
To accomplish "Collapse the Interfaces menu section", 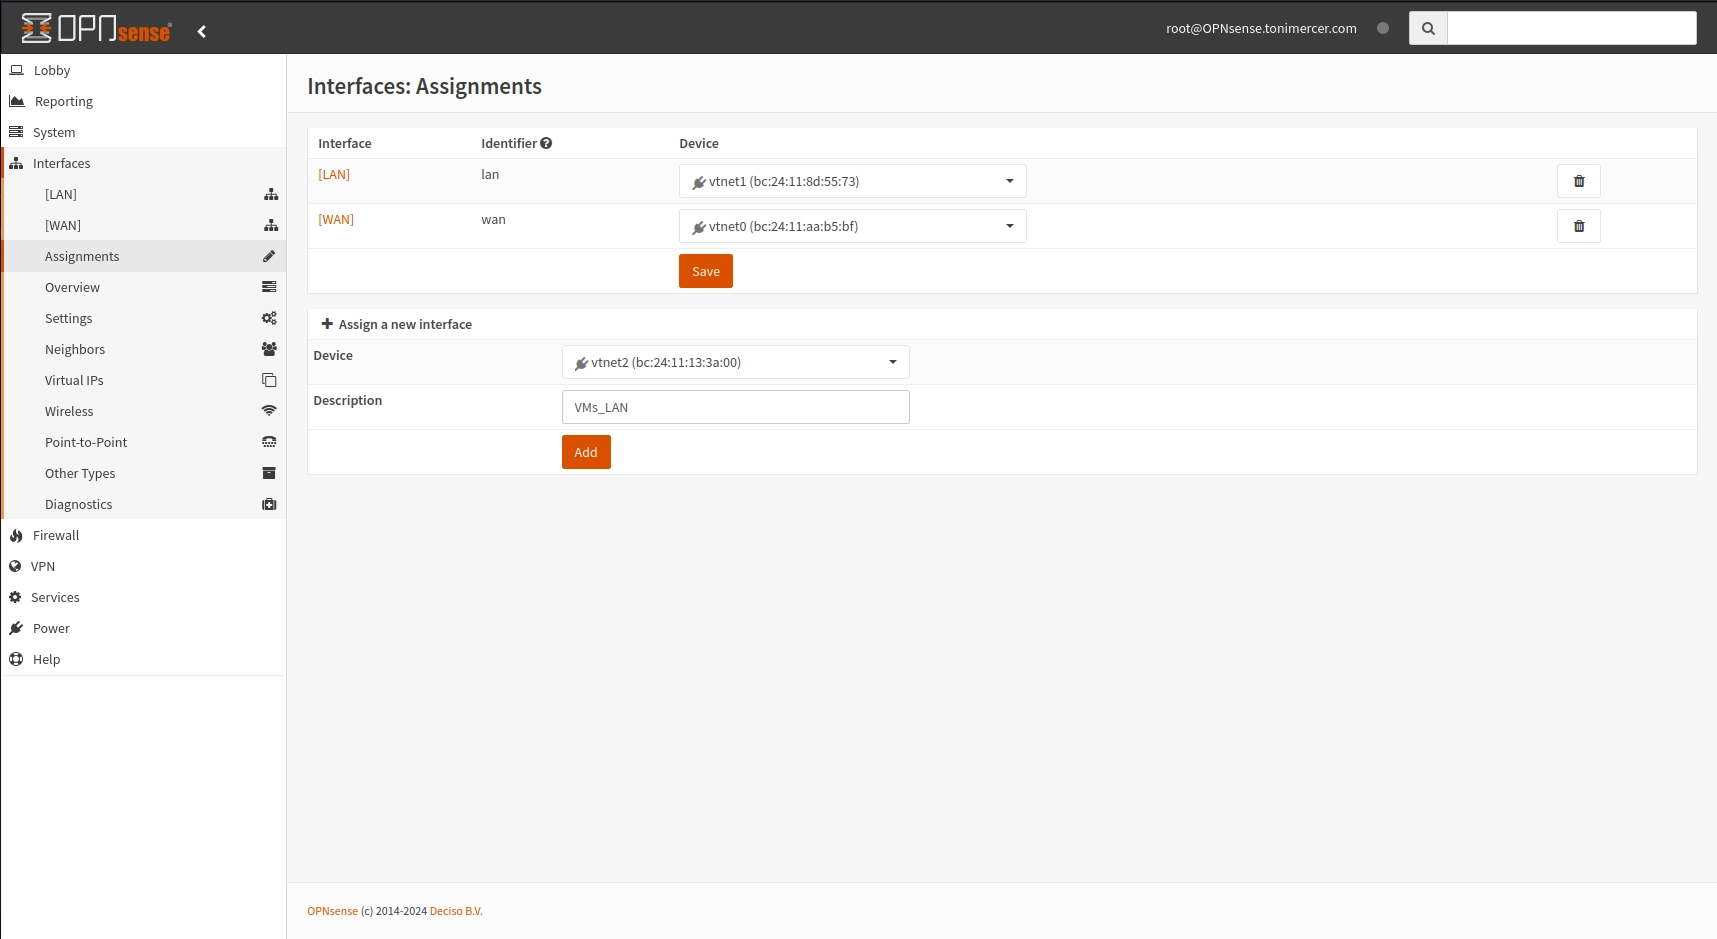I will (143, 163).
